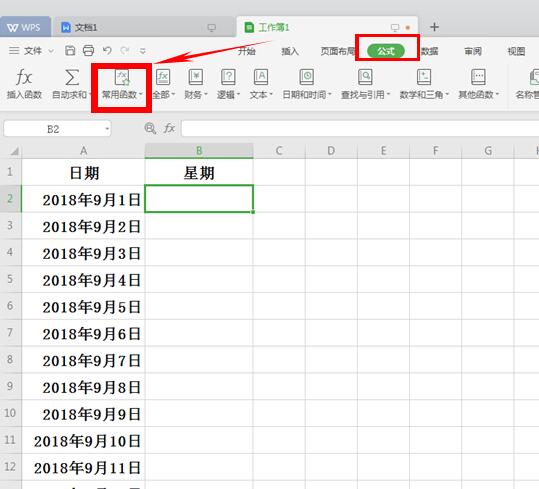Switch to the 数据 ribbon tab

pyautogui.click(x=429, y=51)
